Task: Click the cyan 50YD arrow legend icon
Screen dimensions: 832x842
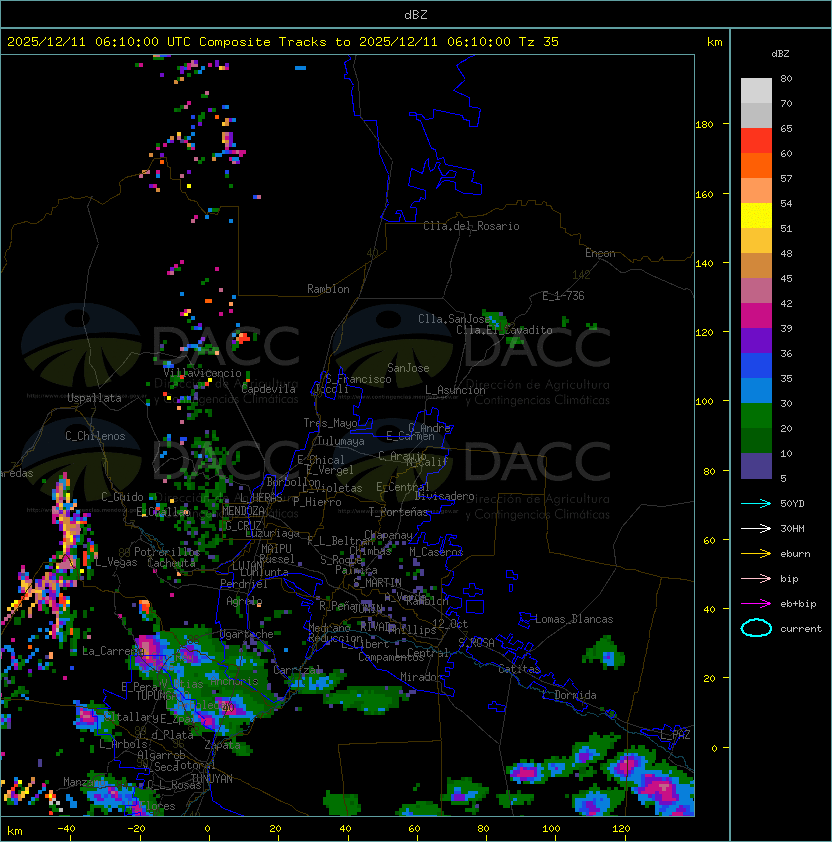Action: pyautogui.click(x=756, y=504)
